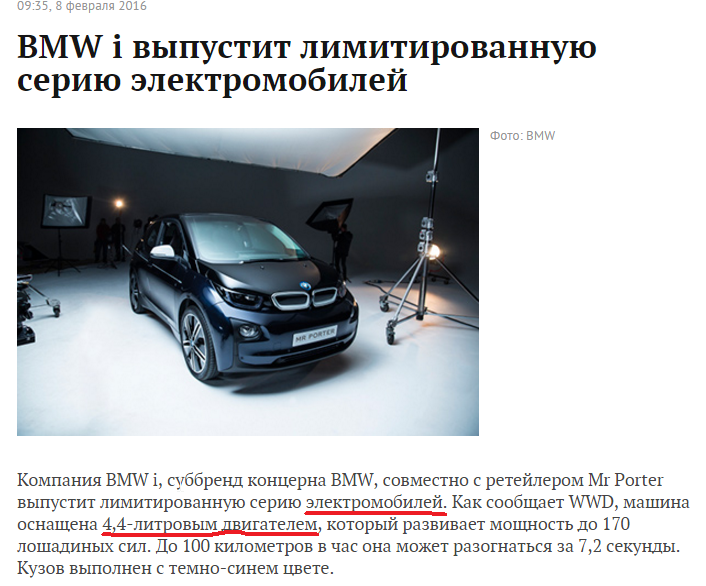
Task: Click the underlined word 'электромобилей' in paragraph
Action: pyautogui.click(x=374, y=502)
